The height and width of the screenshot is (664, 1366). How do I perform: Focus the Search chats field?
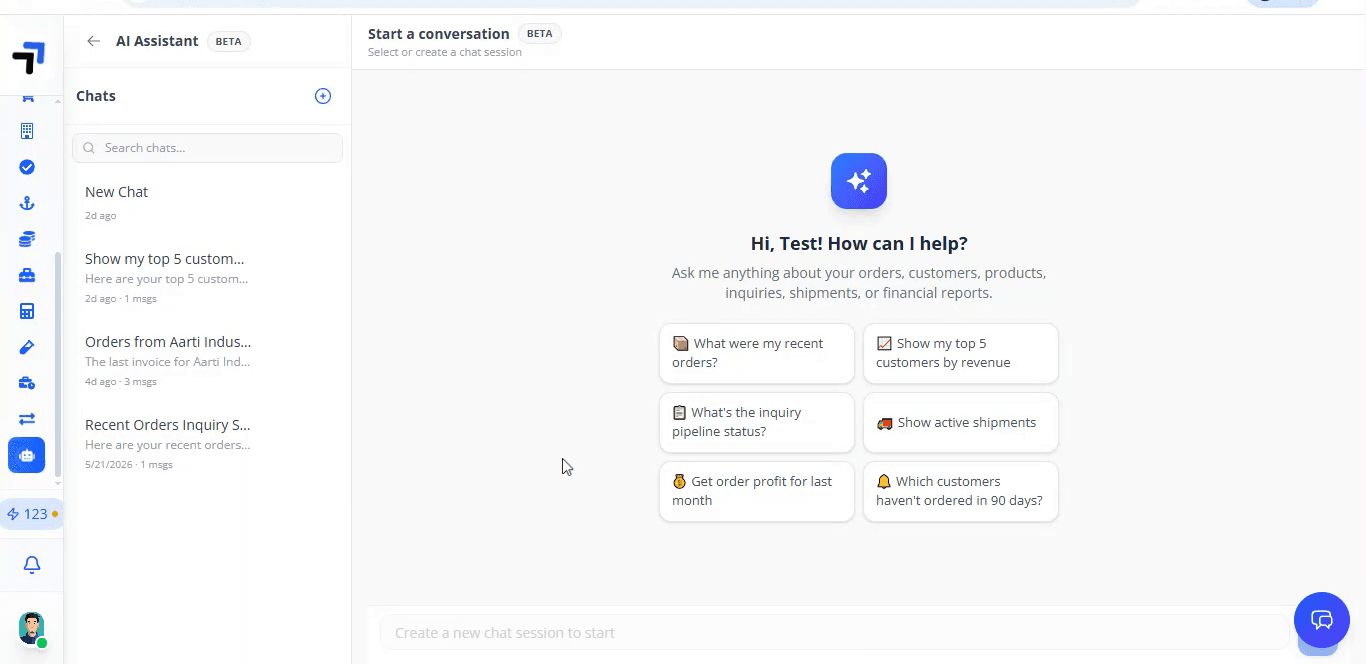coord(208,148)
